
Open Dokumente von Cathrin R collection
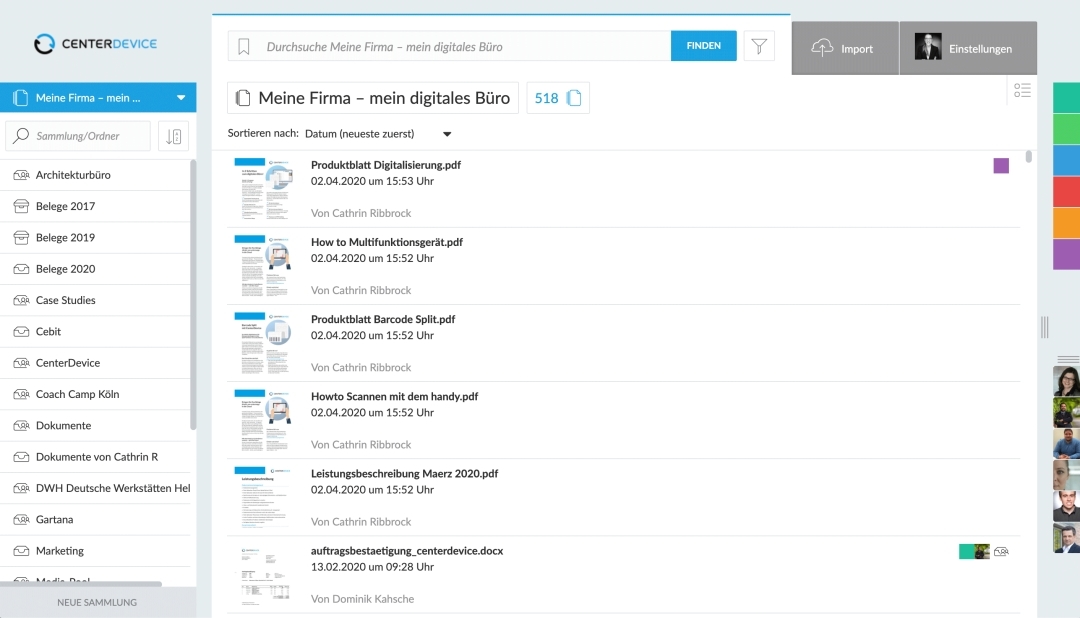(x=96, y=457)
